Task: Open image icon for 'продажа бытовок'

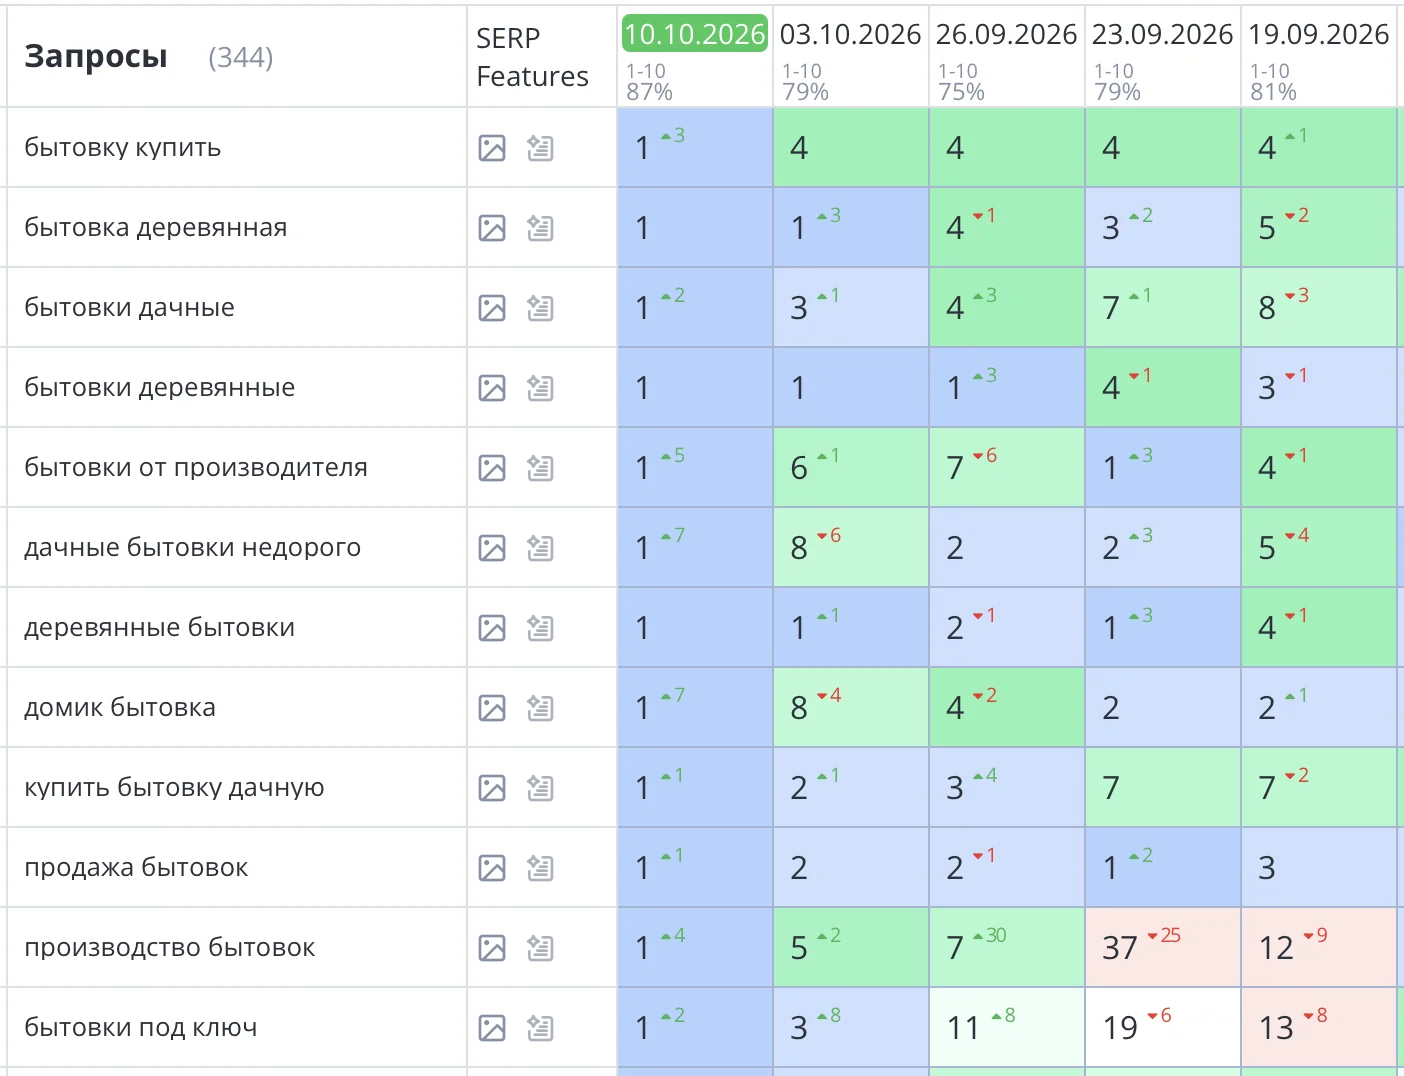Action: [x=492, y=868]
